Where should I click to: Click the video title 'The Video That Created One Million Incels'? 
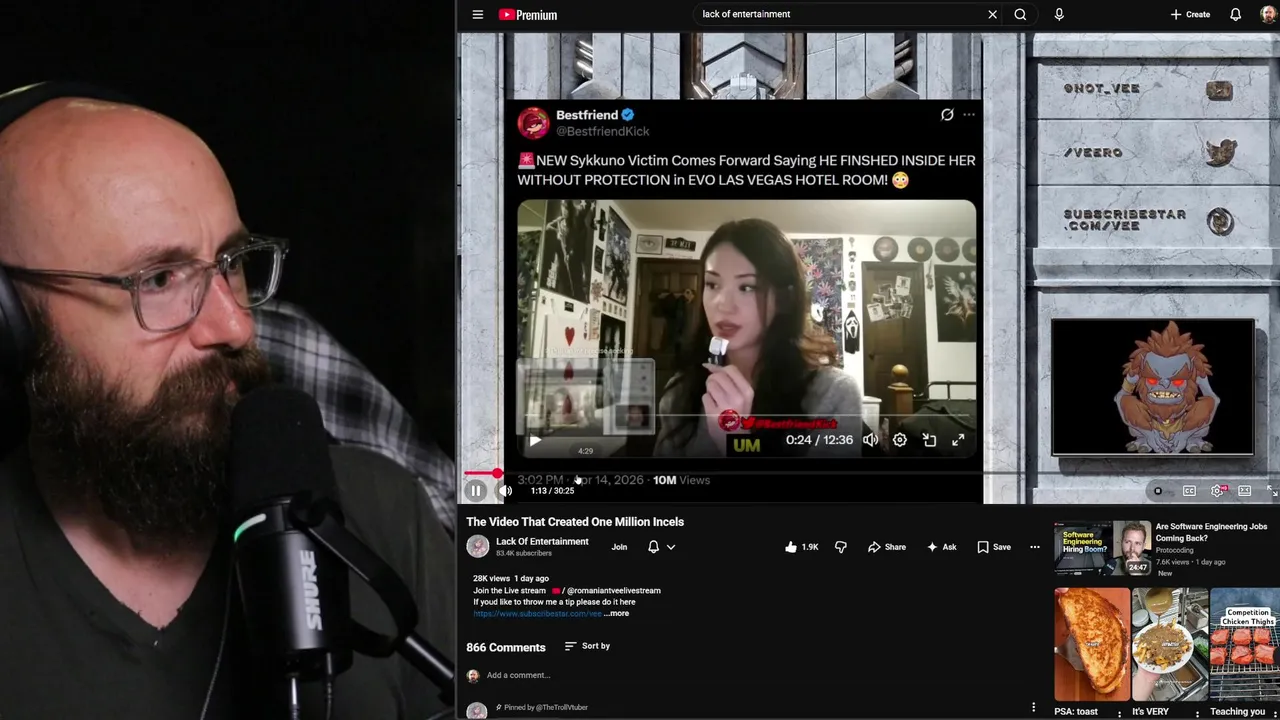[x=575, y=522]
